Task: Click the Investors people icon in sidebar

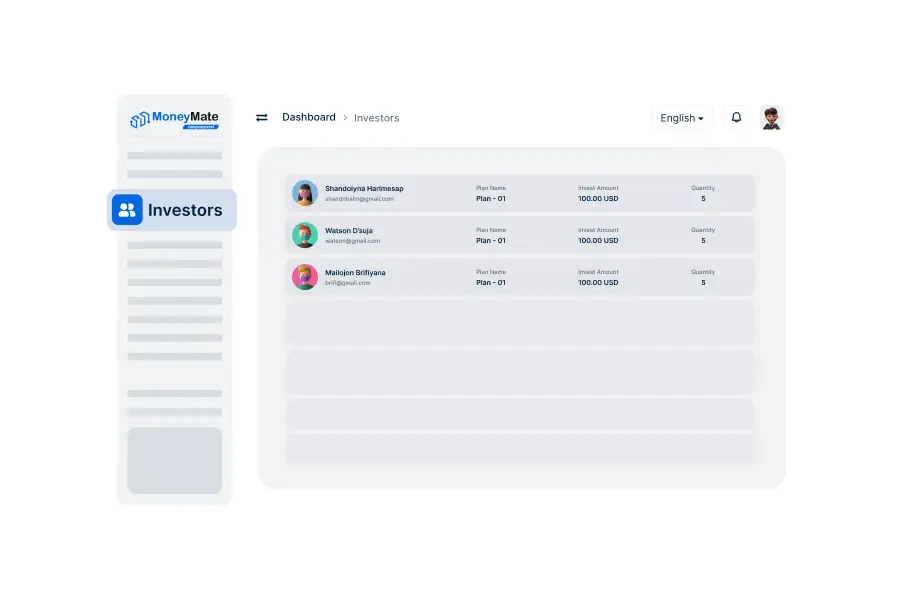Action: pyautogui.click(x=127, y=210)
